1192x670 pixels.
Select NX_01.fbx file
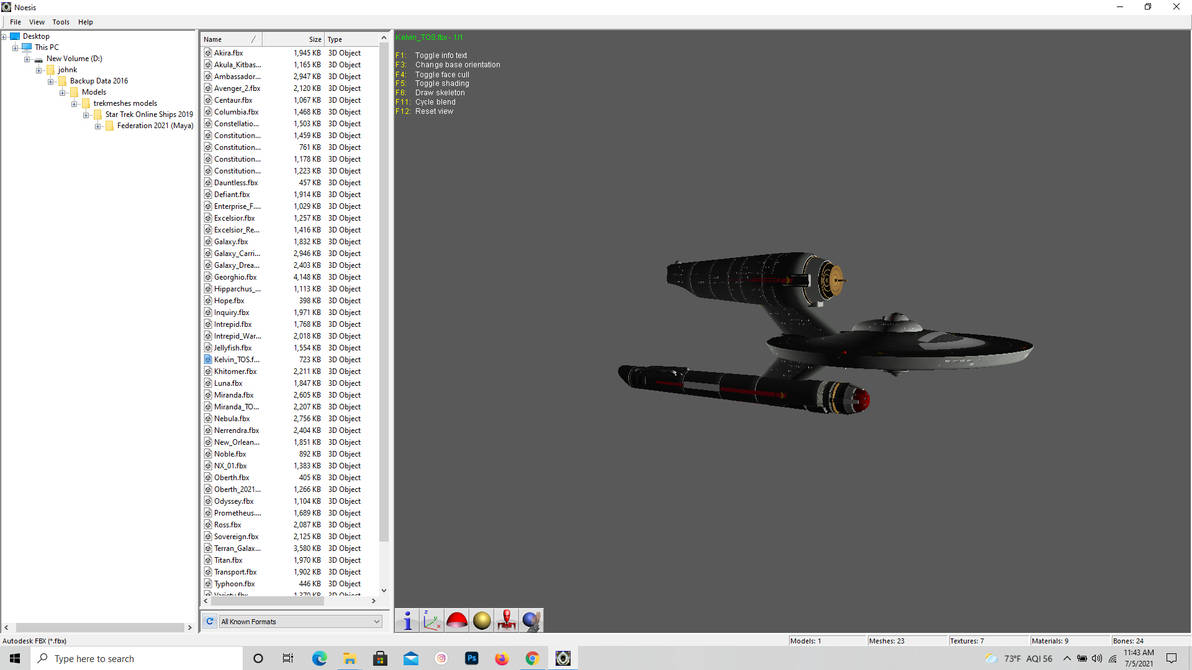coord(230,465)
